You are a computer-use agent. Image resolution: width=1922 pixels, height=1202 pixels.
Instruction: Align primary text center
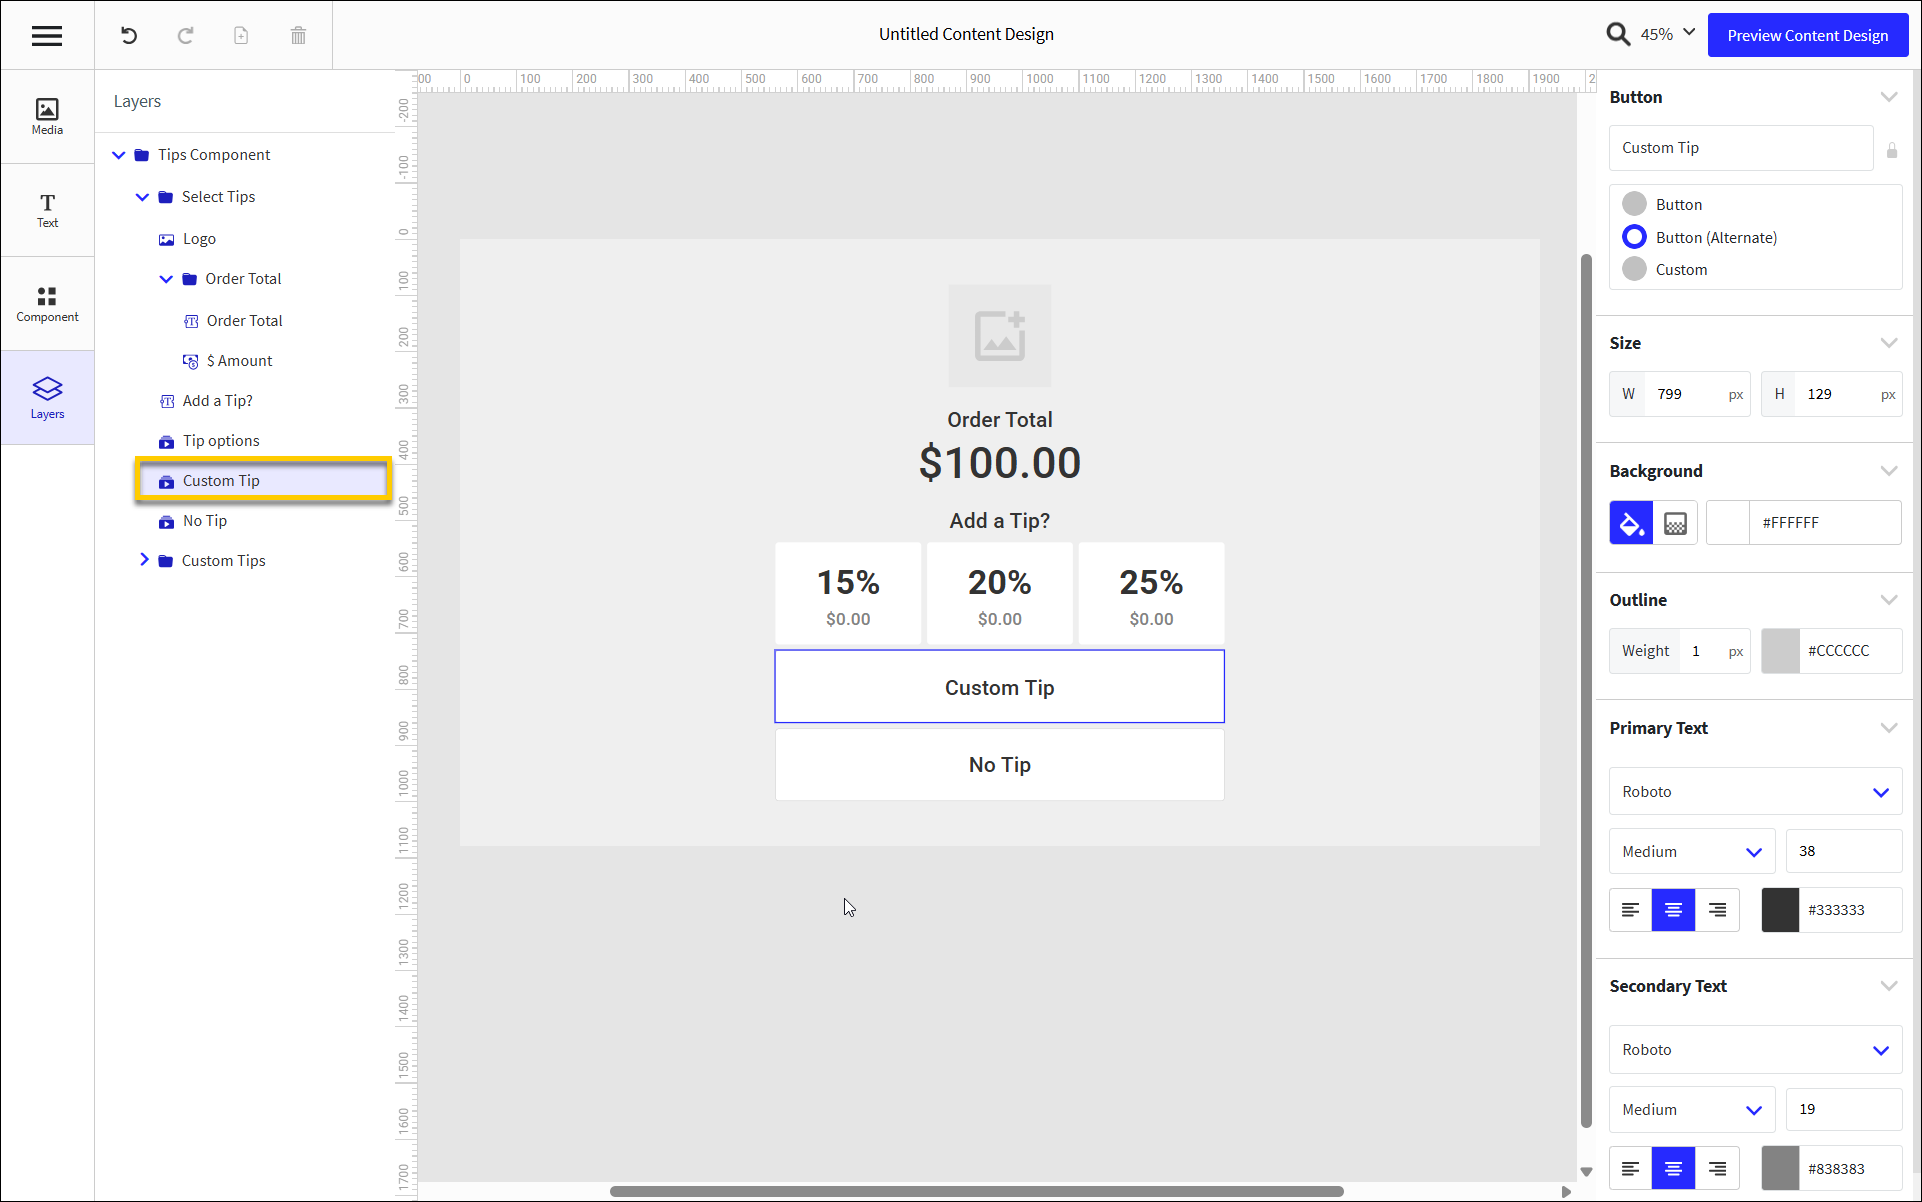coord(1674,910)
